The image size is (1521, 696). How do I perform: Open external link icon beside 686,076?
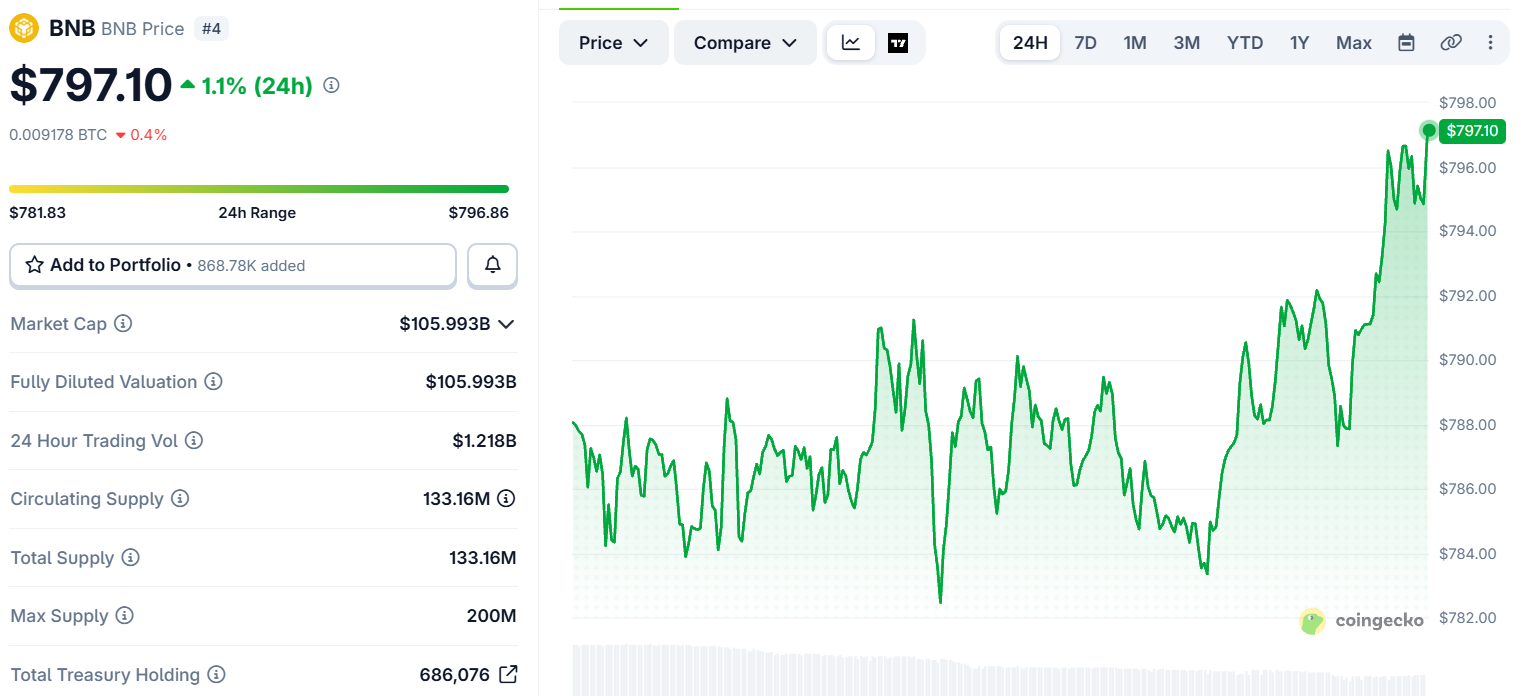508,674
